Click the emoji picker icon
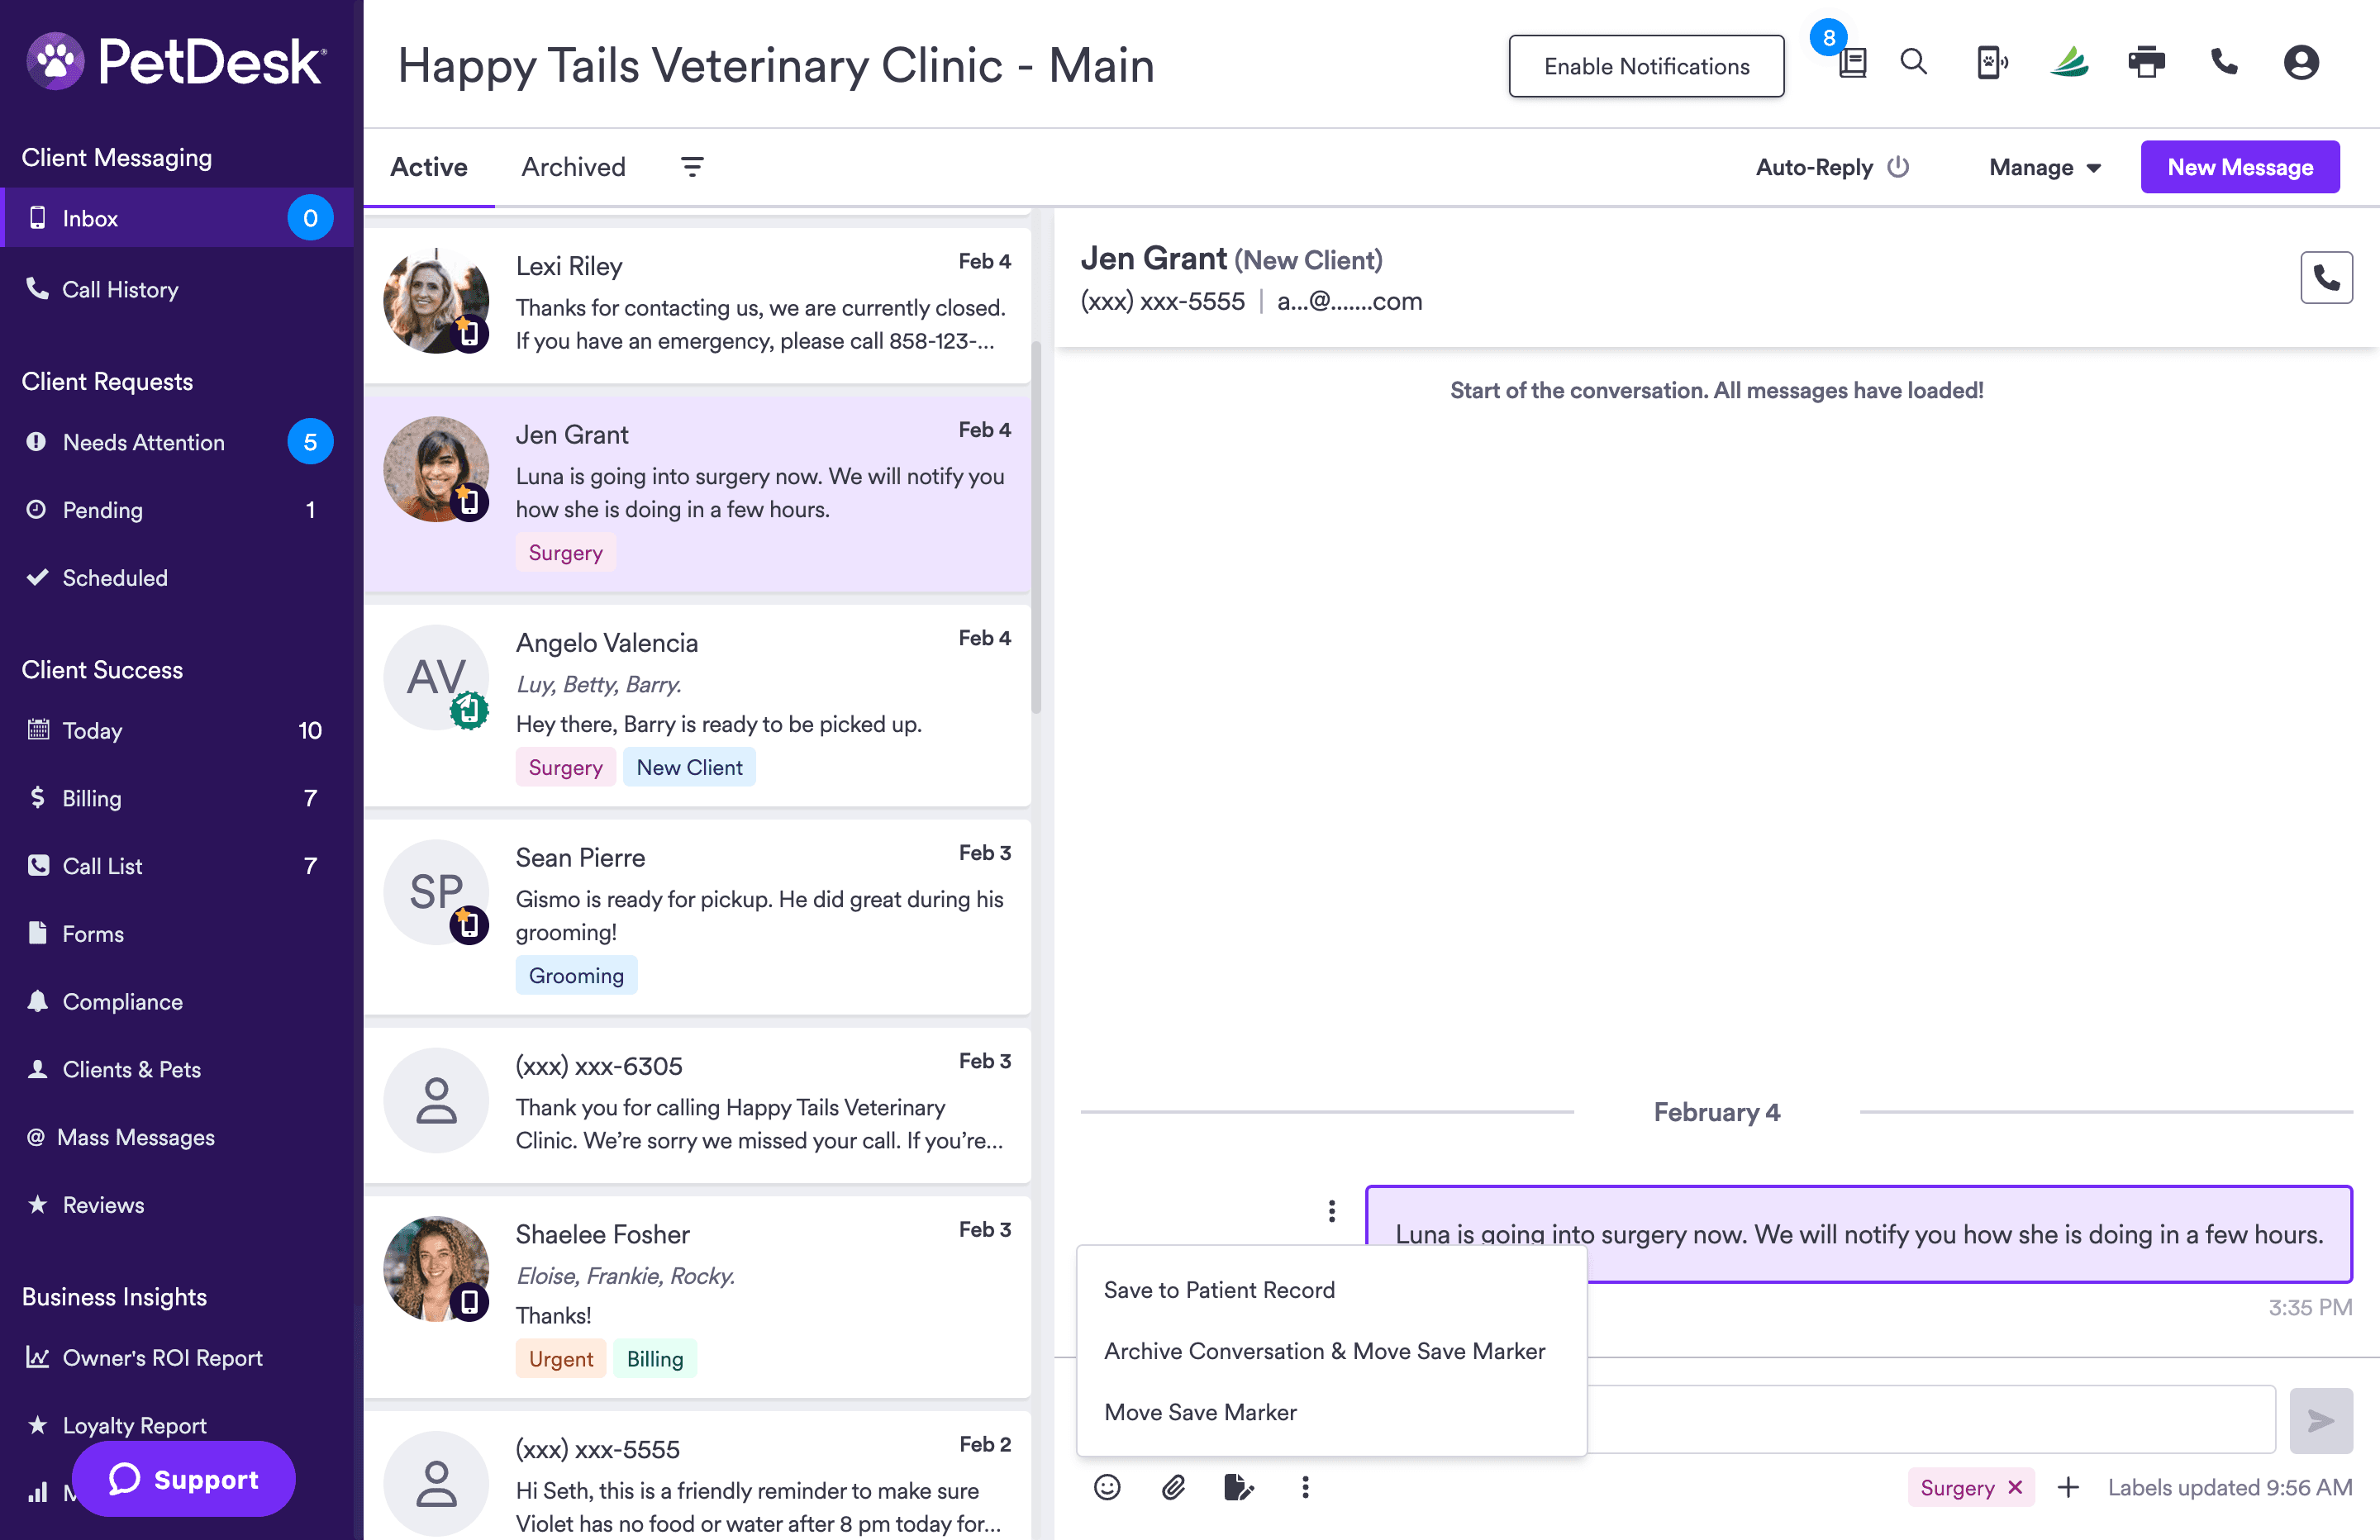This screenshot has width=2380, height=1540. click(1107, 1487)
